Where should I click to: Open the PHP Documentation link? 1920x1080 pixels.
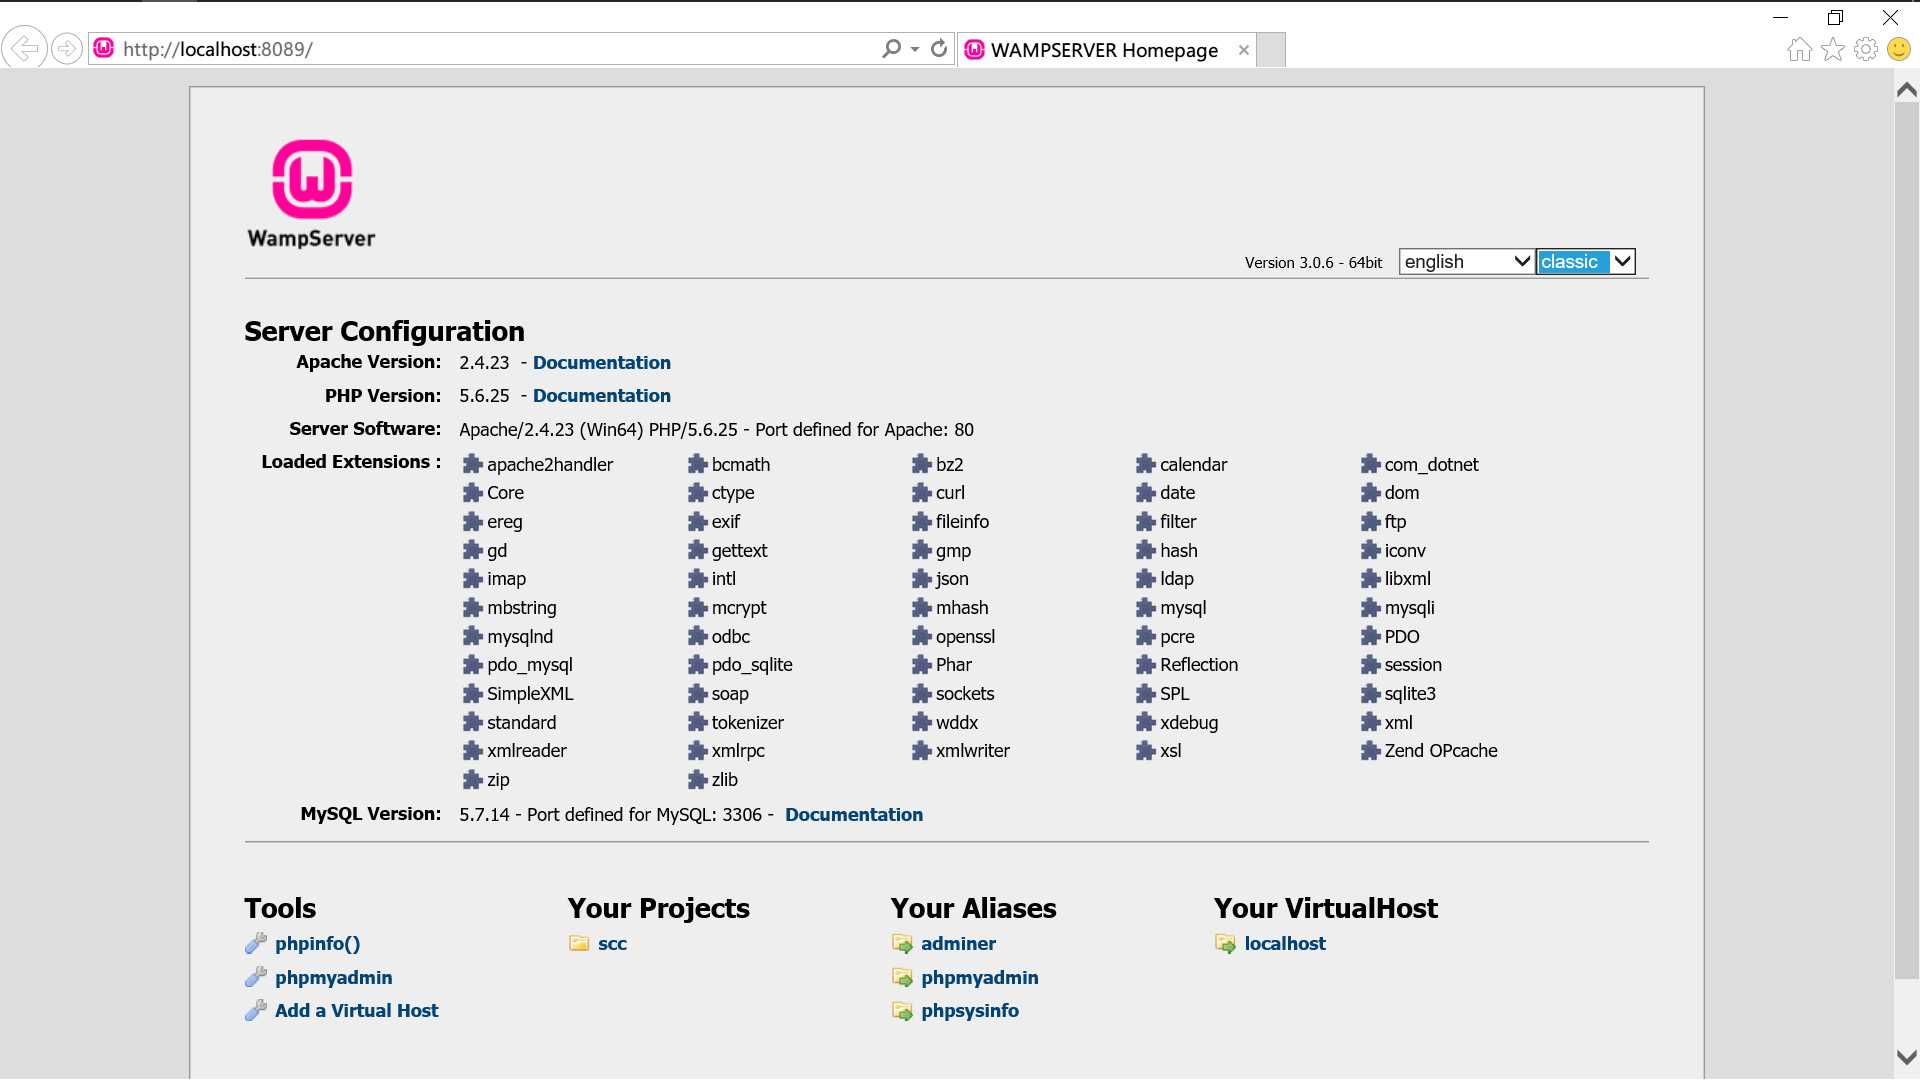point(601,395)
